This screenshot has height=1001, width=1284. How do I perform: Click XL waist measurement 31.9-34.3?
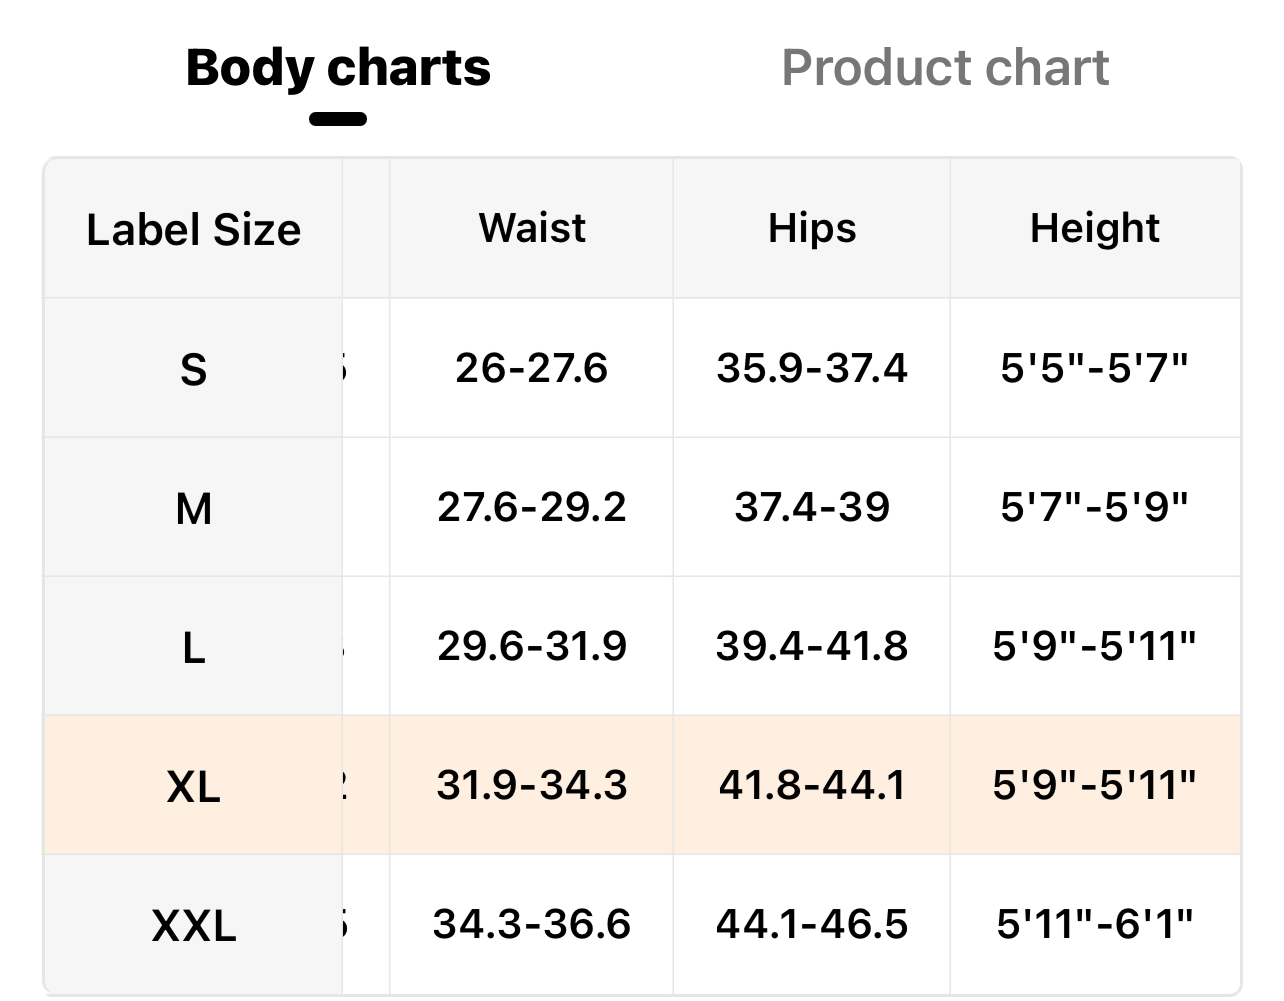point(531,785)
